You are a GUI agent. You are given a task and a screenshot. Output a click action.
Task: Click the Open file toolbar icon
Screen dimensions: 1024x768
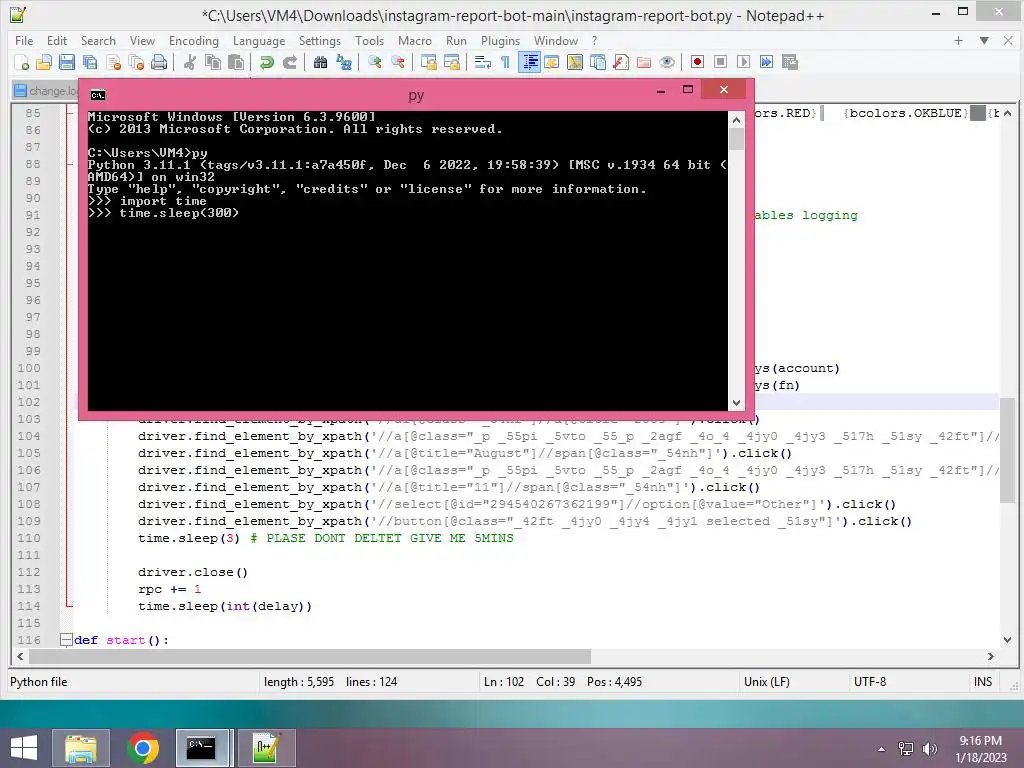pyautogui.click(x=44, y=62)
